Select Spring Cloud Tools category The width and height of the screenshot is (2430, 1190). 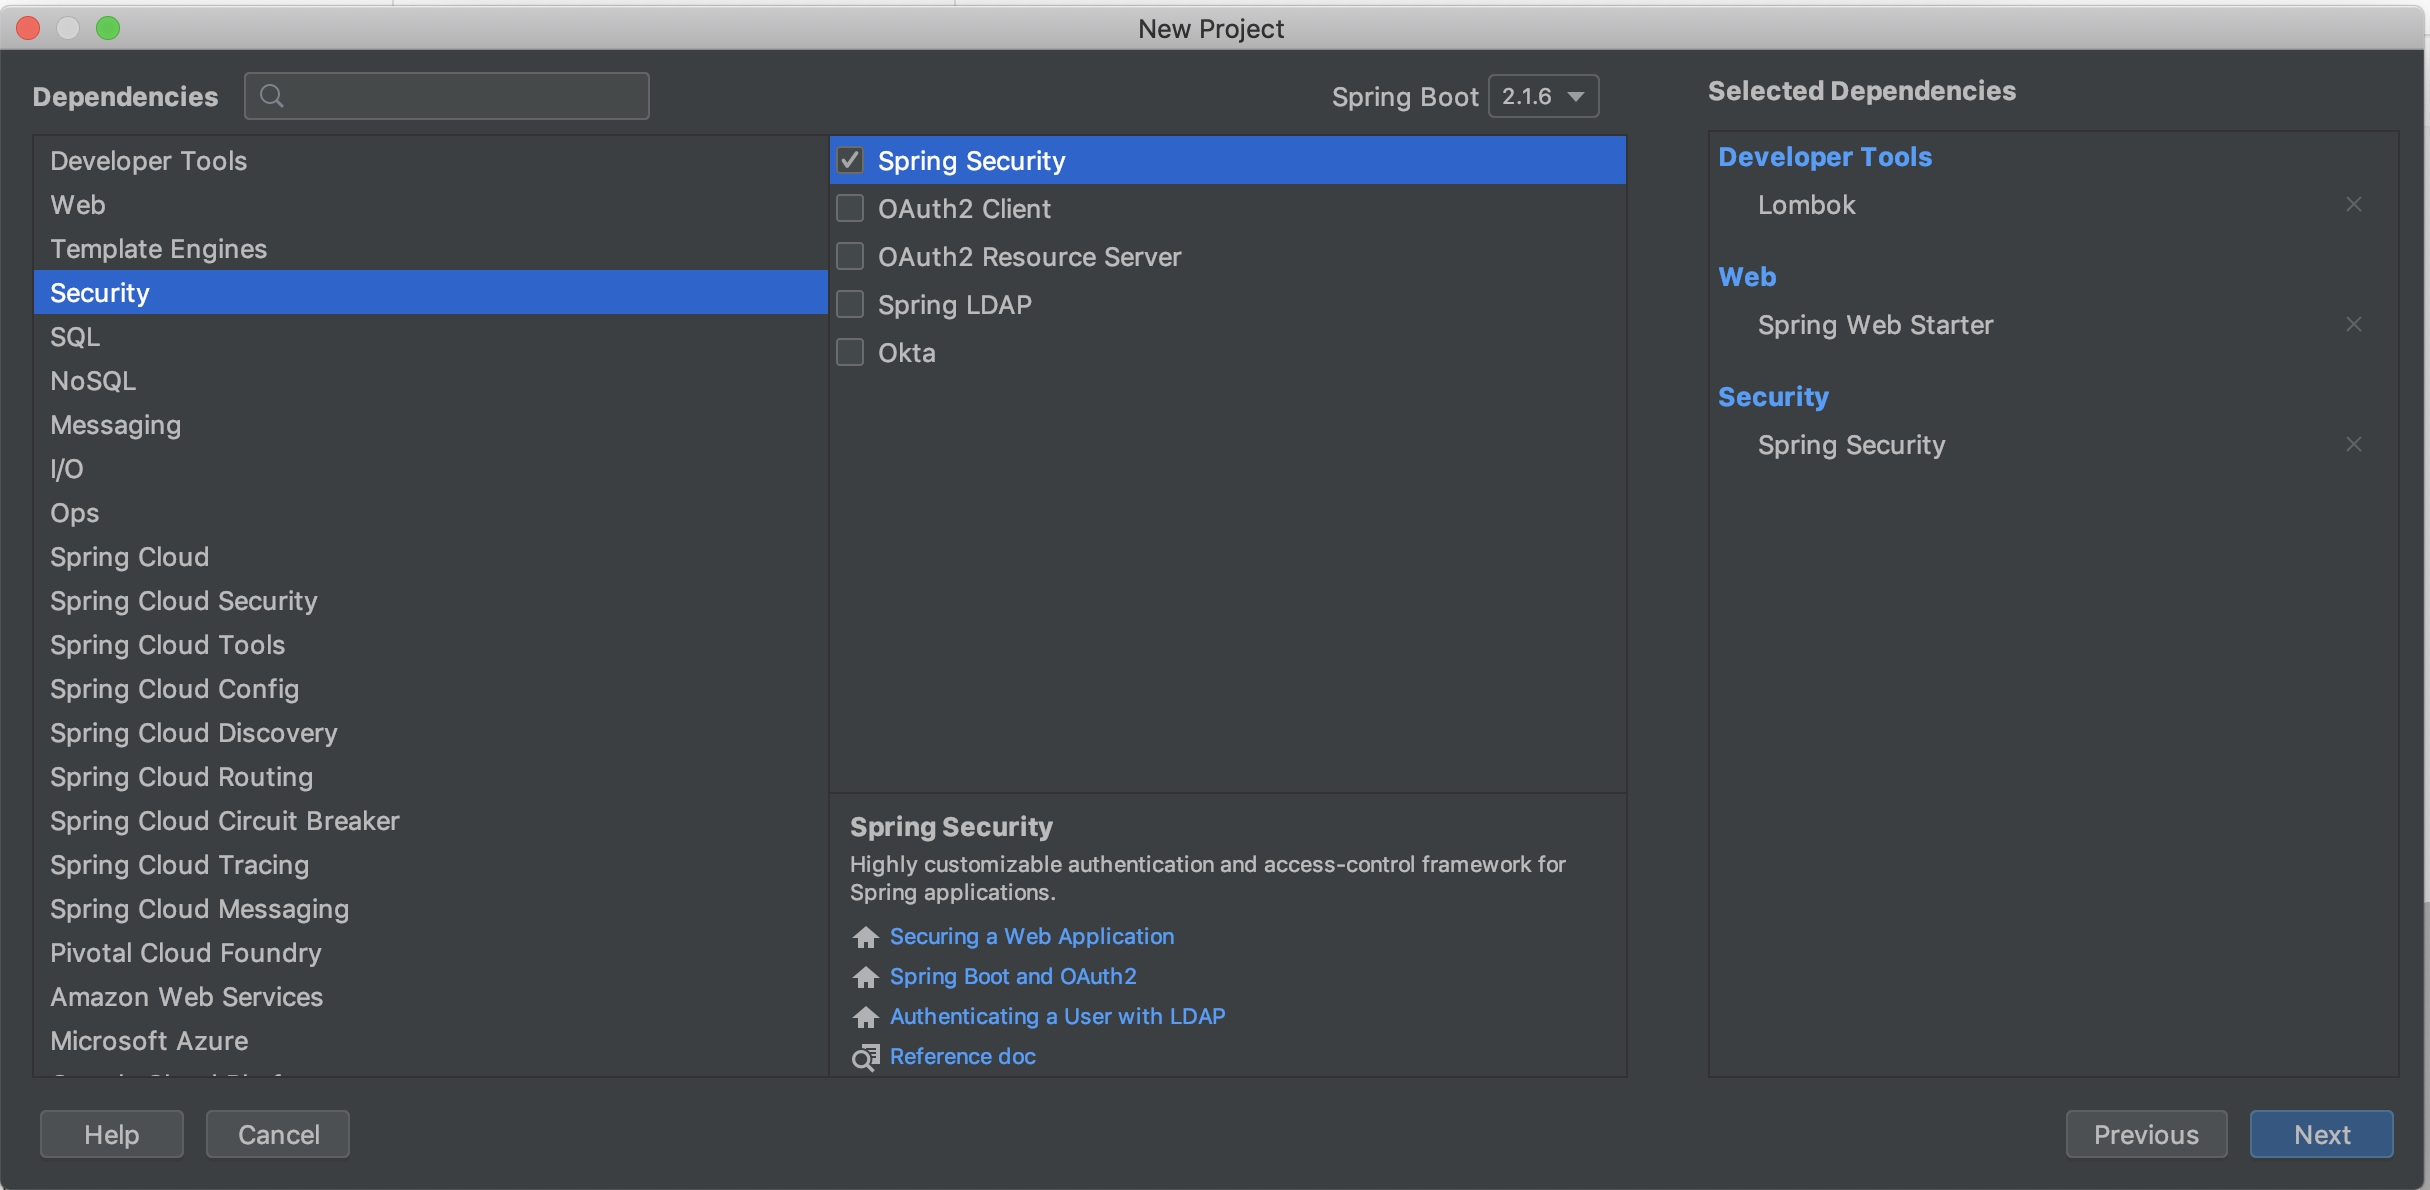pos(430,645)
